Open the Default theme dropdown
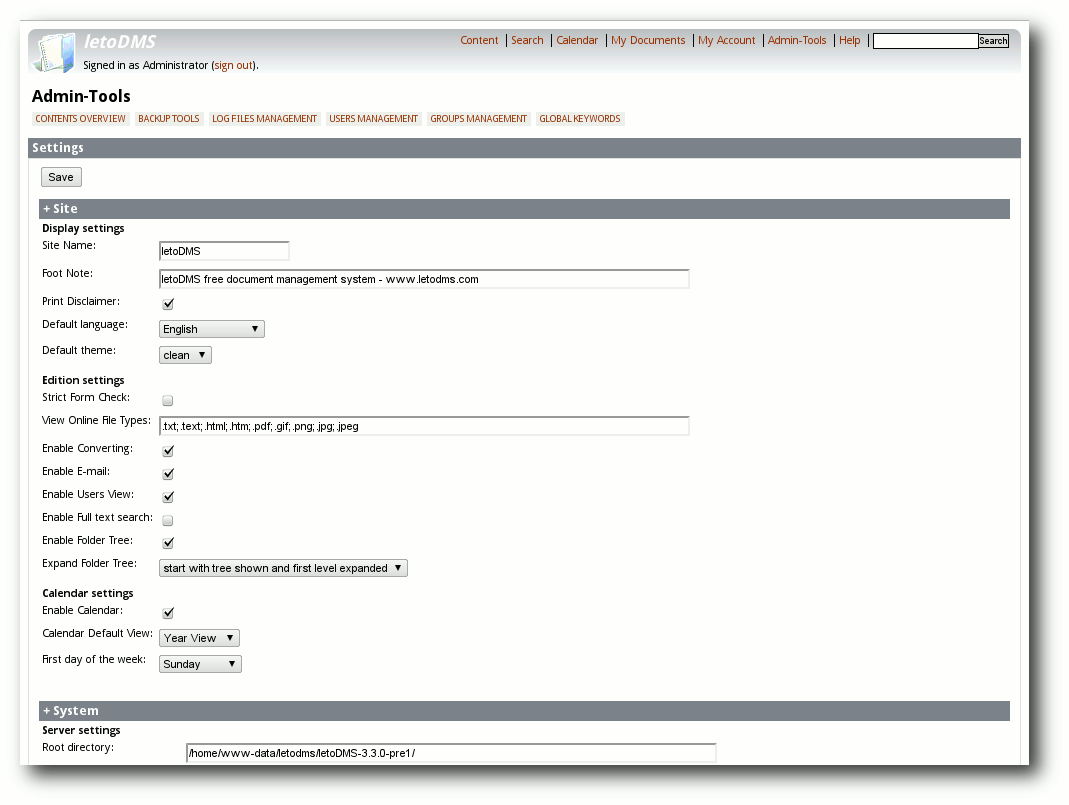 click(x=185, y=355)
